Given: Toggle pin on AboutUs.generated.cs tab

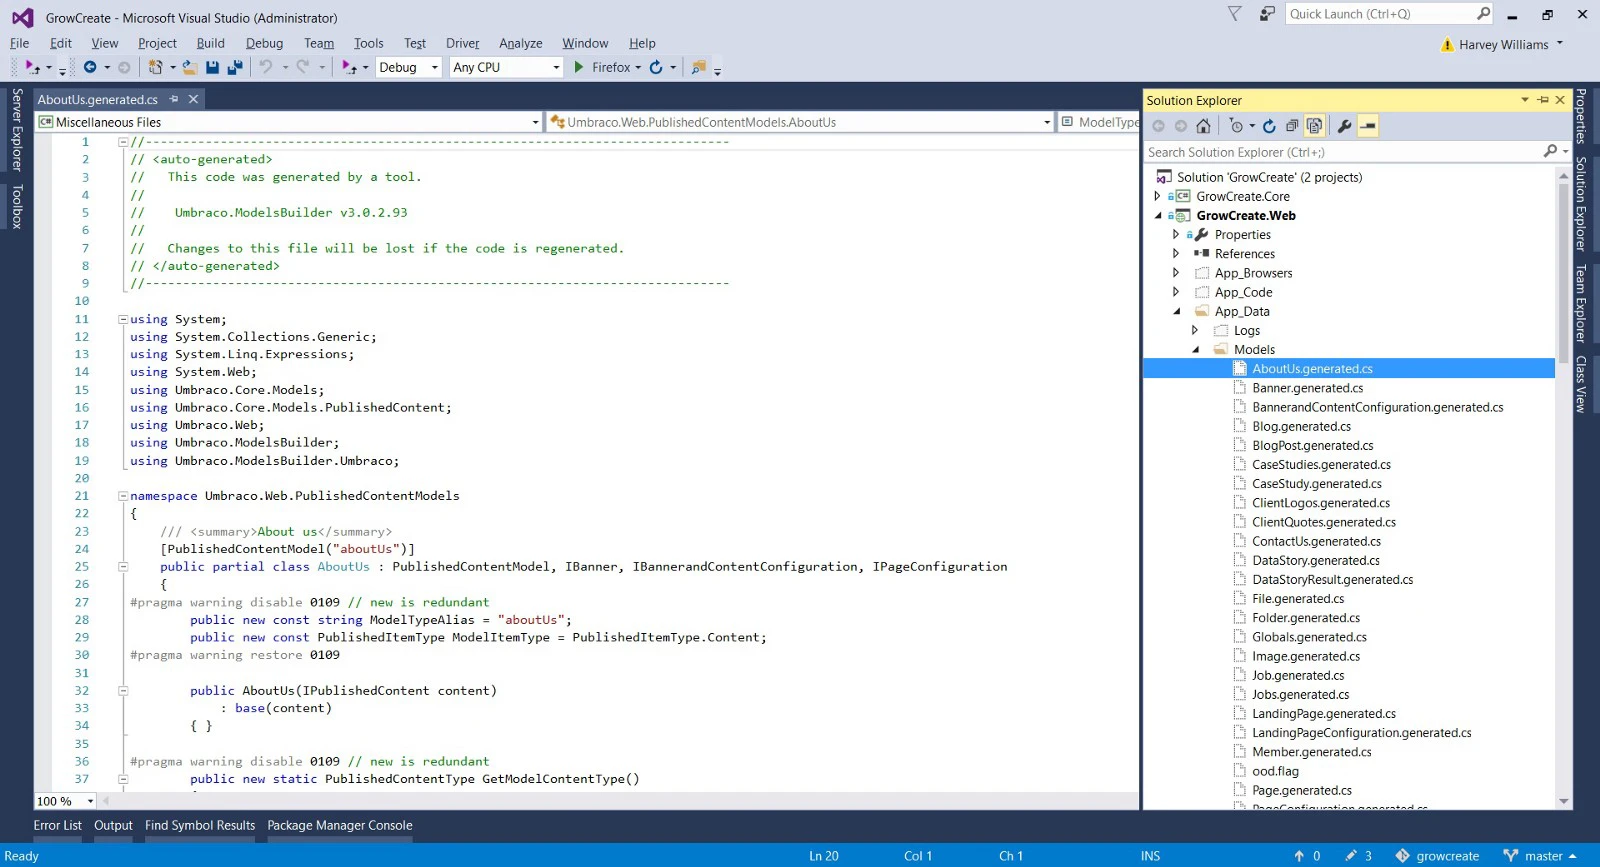Looking at the screenshot, I should point(174,99).
